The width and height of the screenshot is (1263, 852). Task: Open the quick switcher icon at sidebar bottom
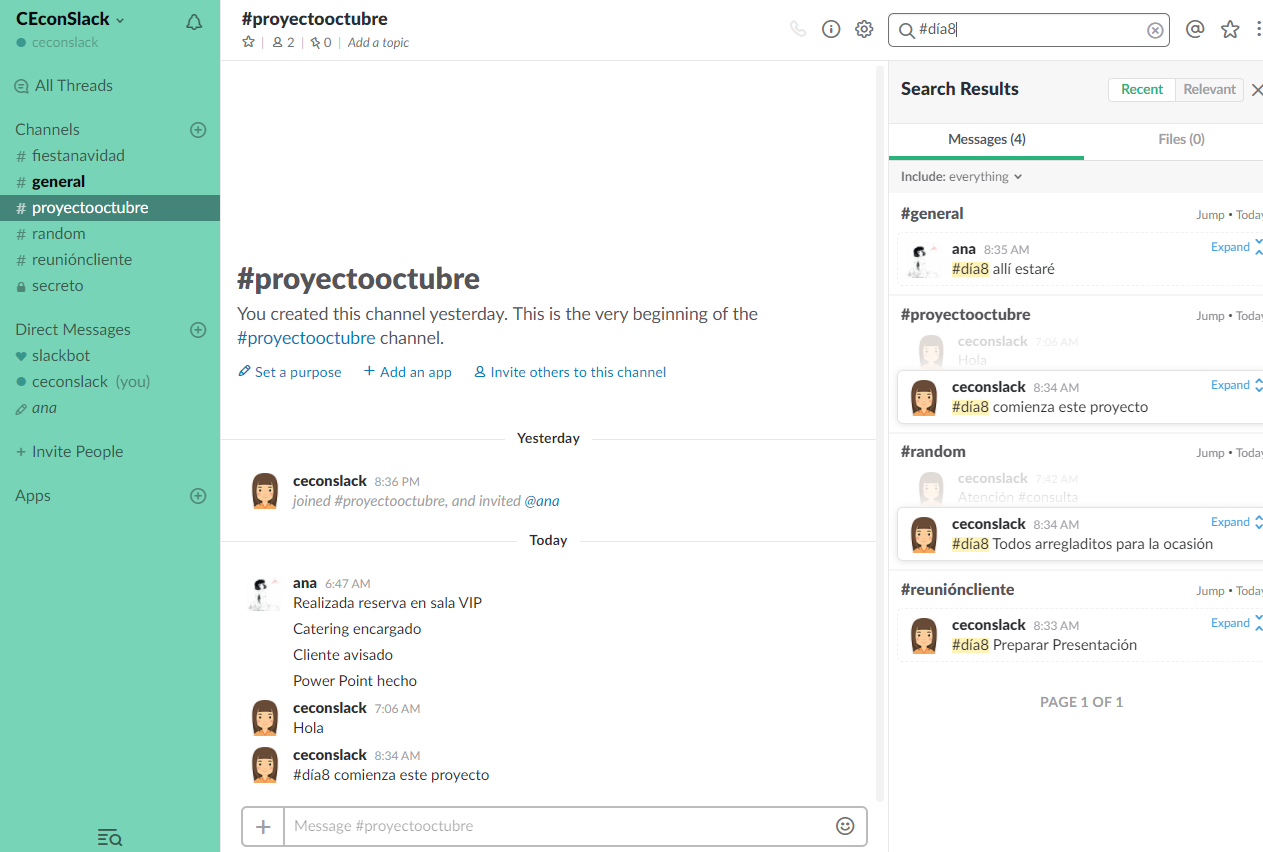click(x=109, y=837)
